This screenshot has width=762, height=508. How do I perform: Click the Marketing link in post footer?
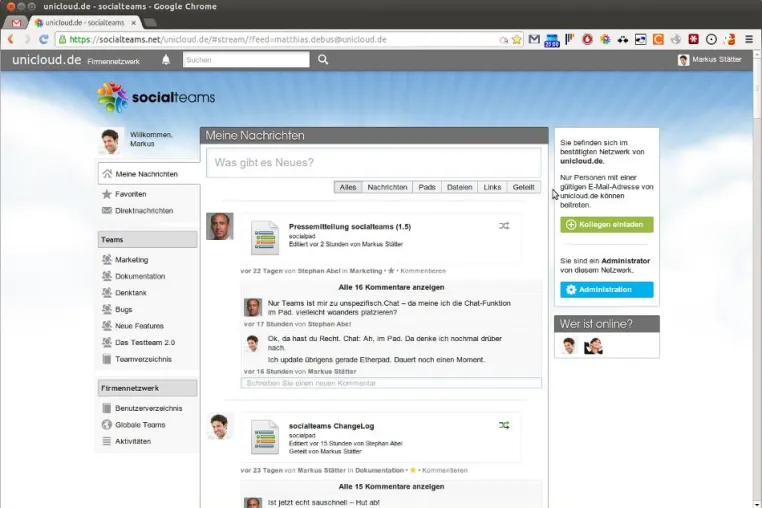tap(366, 271)
